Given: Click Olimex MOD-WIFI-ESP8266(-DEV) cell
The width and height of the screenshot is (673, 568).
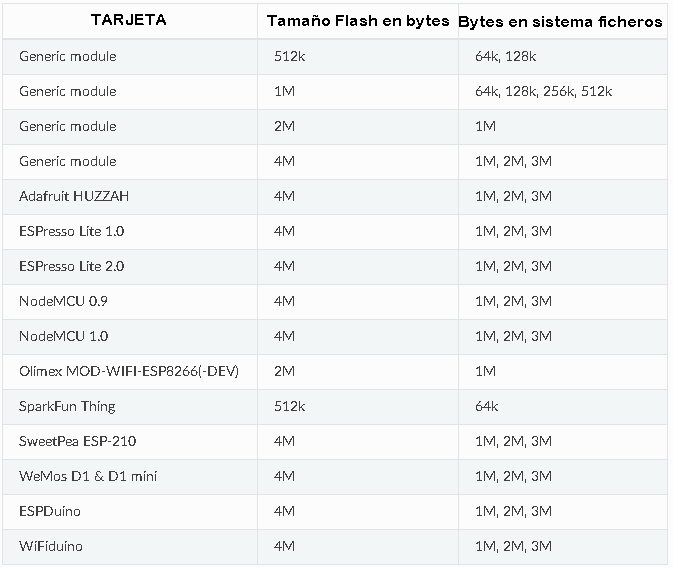Looking at the screenshot, I should pyautogui.click(x=129, y=371).
